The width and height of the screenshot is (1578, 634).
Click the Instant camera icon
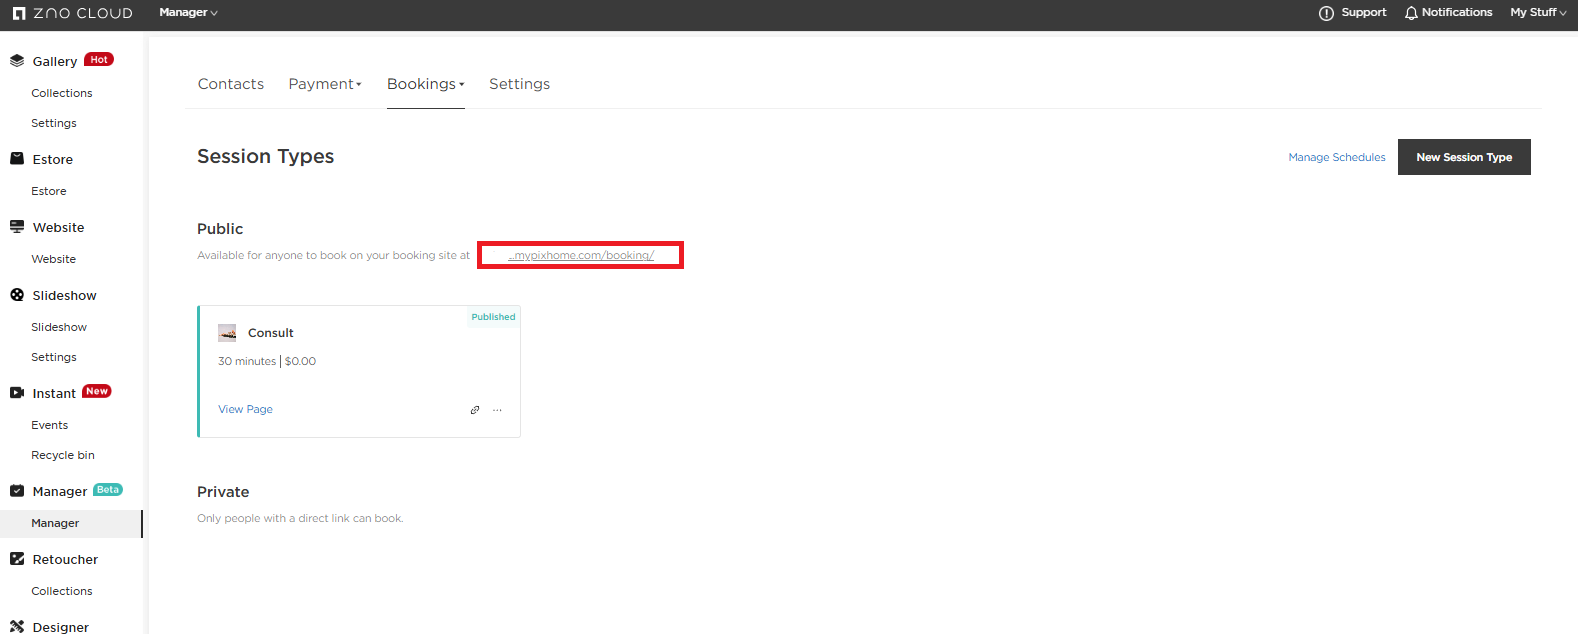pos(17,393)
